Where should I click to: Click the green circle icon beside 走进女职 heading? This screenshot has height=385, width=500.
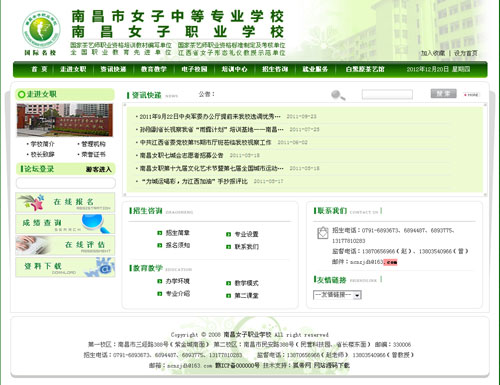pyautogui.click(x=21, y=95)
